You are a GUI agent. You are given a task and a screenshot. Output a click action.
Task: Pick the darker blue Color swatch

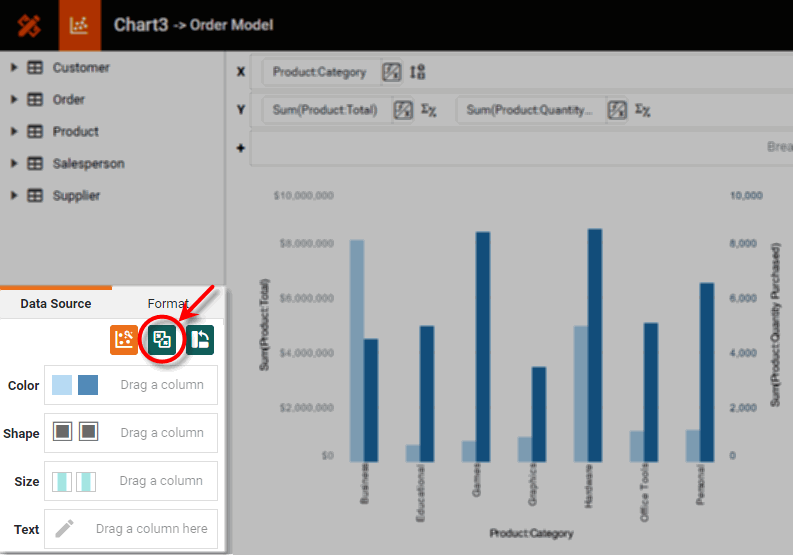coord(88,385)
